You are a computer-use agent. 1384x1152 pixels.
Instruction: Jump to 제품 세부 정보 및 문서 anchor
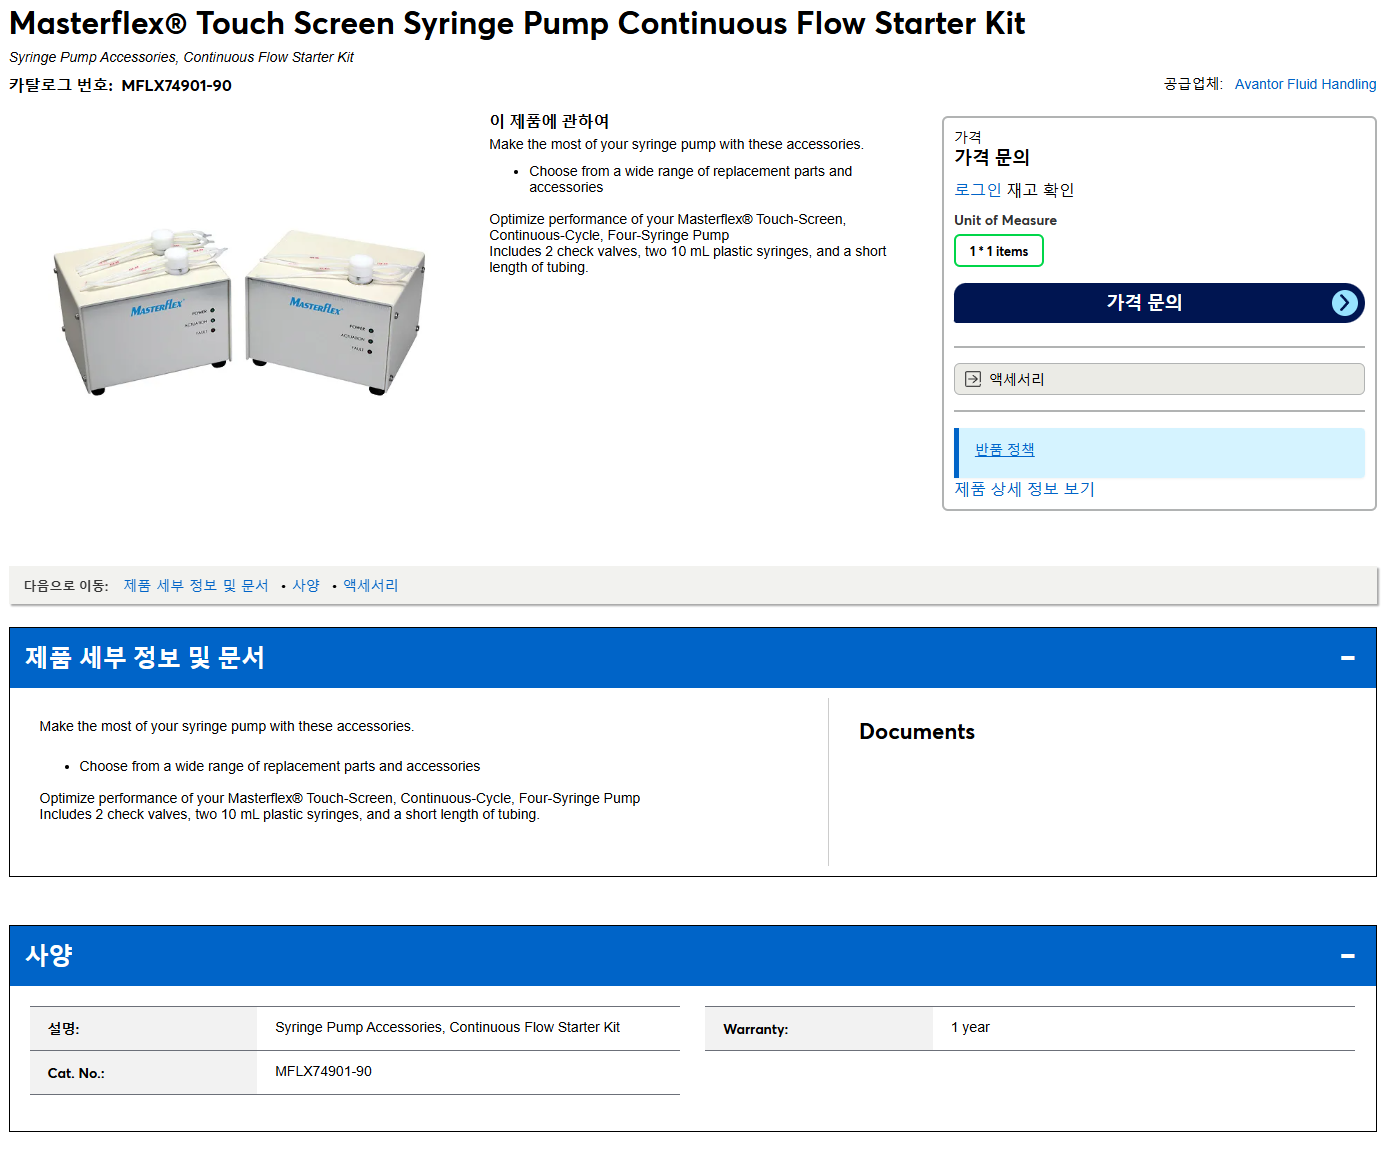196,586
